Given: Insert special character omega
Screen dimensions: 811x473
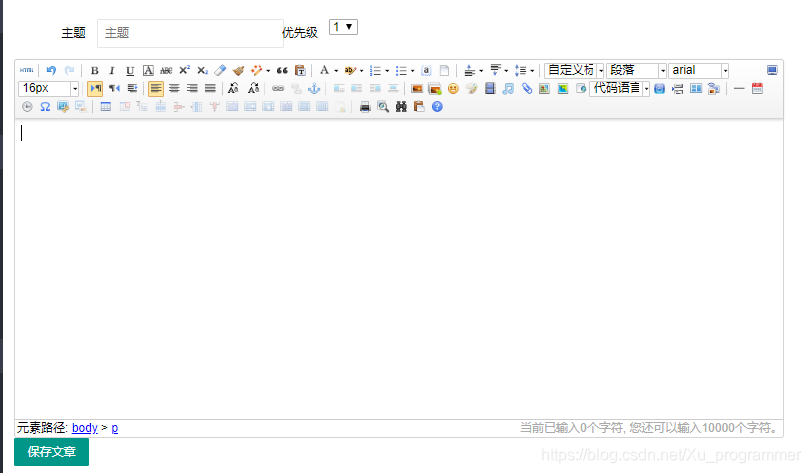Looking at the screenshot, I should (x=45, y=106).
